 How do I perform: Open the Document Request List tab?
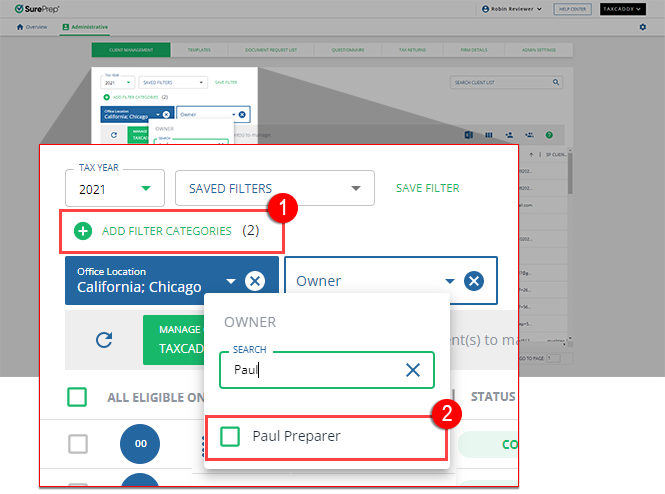pos(271,50)
